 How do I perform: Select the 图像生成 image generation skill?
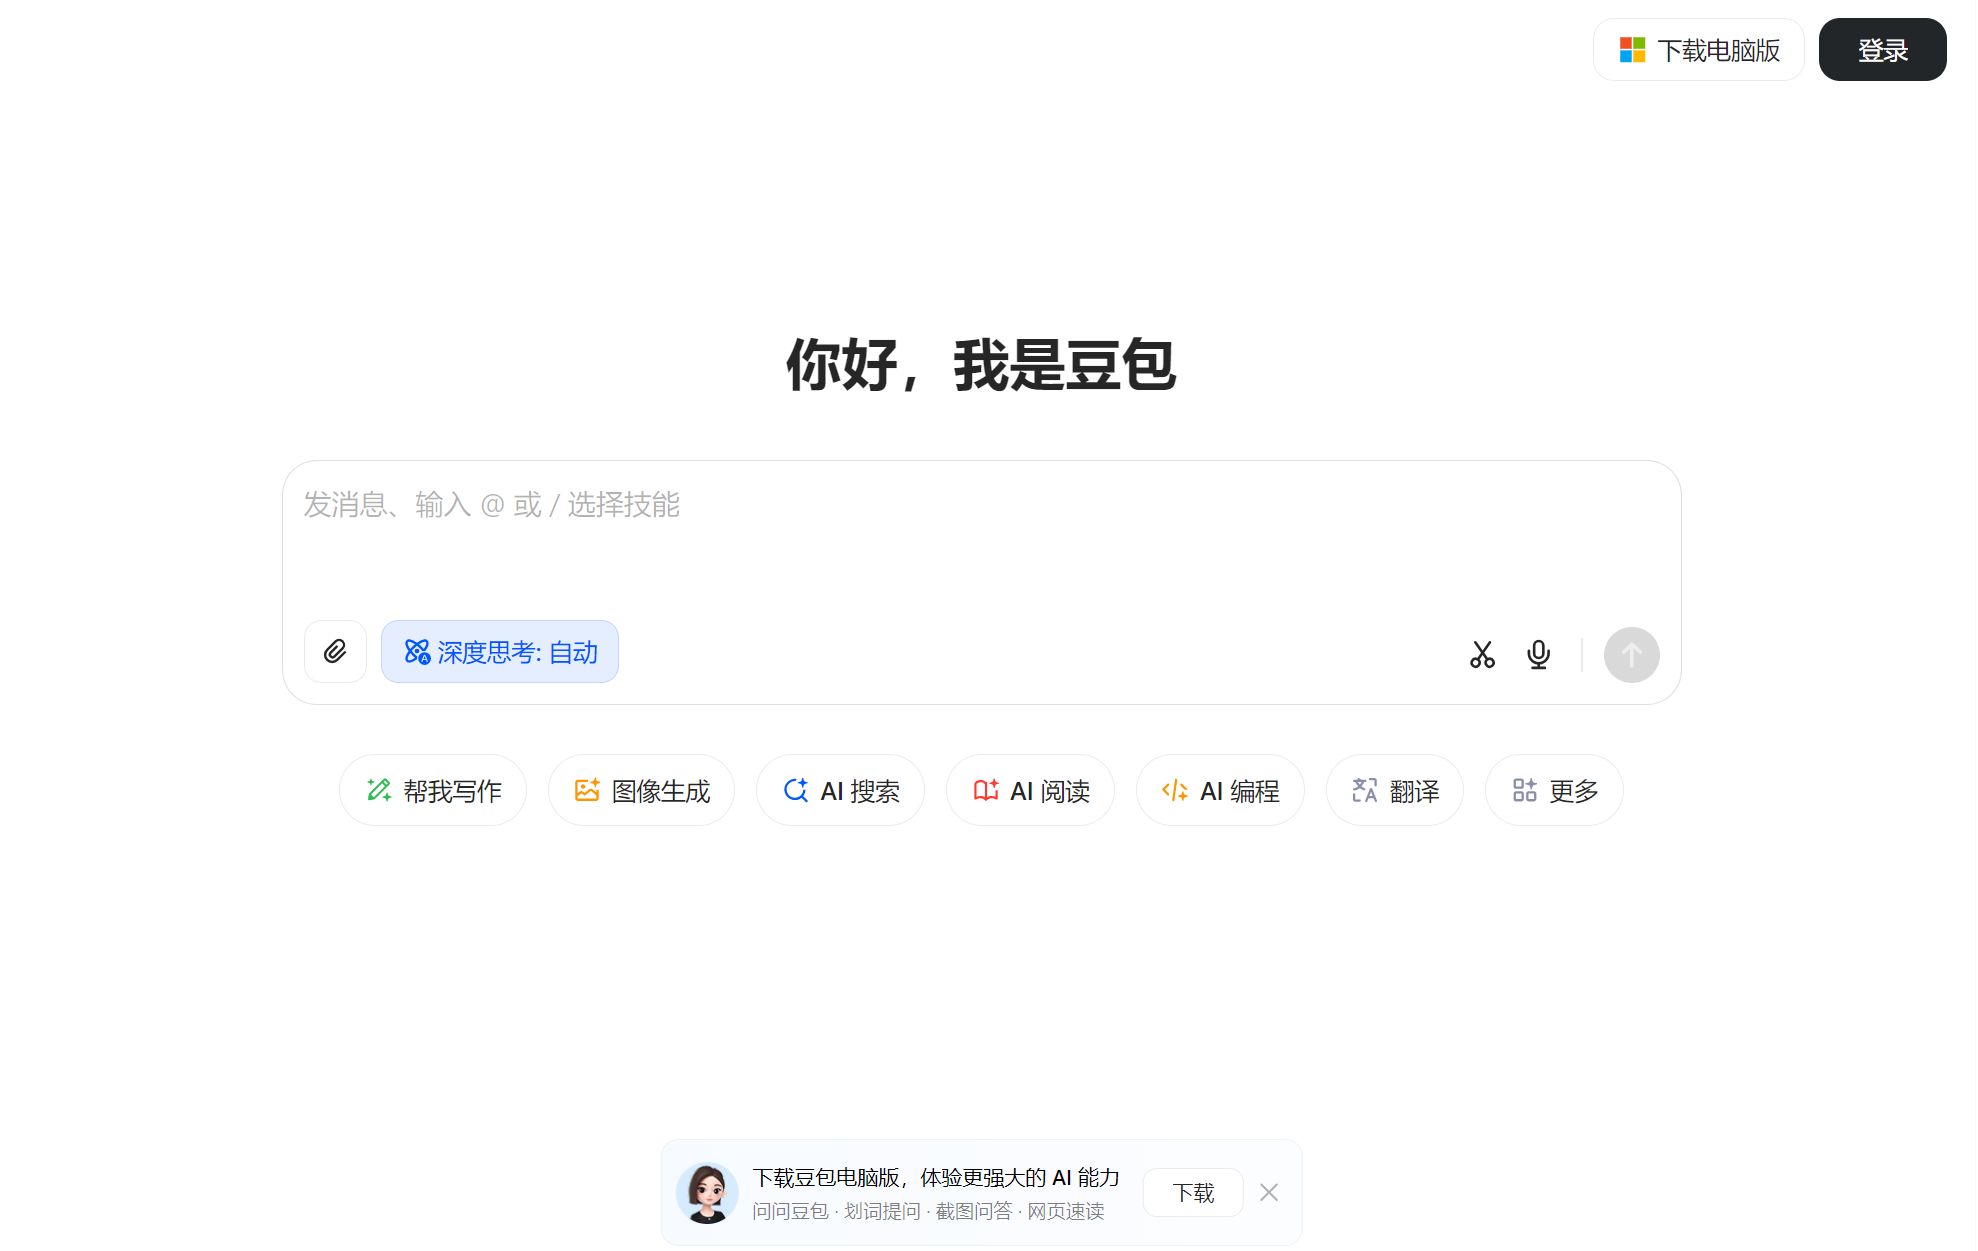(x=642, y=791)
